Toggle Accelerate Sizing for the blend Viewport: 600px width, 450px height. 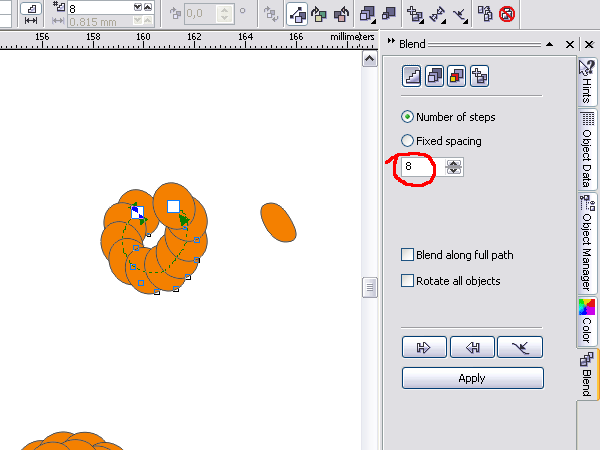(x=389, y=14)
